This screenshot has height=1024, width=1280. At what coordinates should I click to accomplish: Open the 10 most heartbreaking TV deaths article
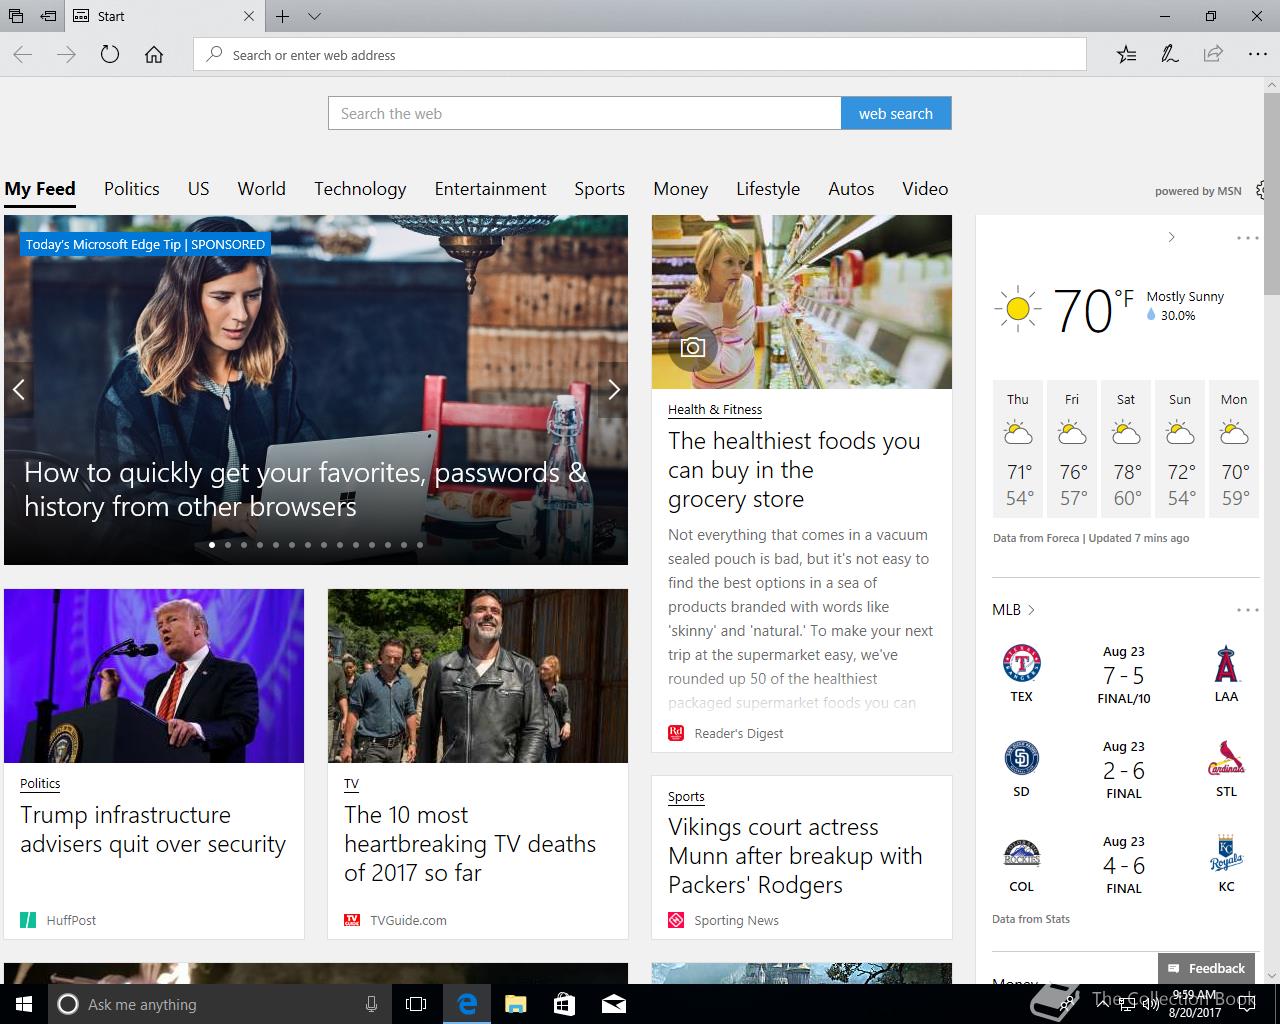tap(470, 844)
